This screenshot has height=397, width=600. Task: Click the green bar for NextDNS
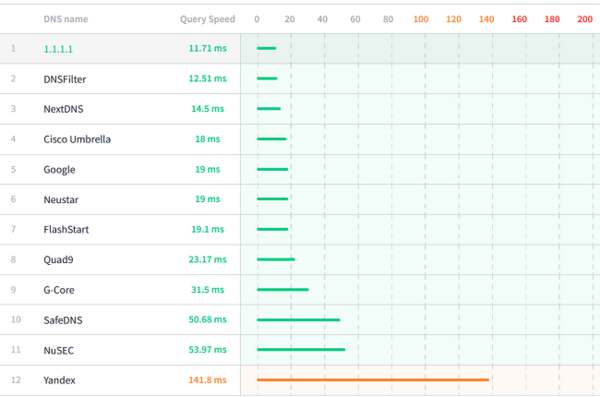269,109
